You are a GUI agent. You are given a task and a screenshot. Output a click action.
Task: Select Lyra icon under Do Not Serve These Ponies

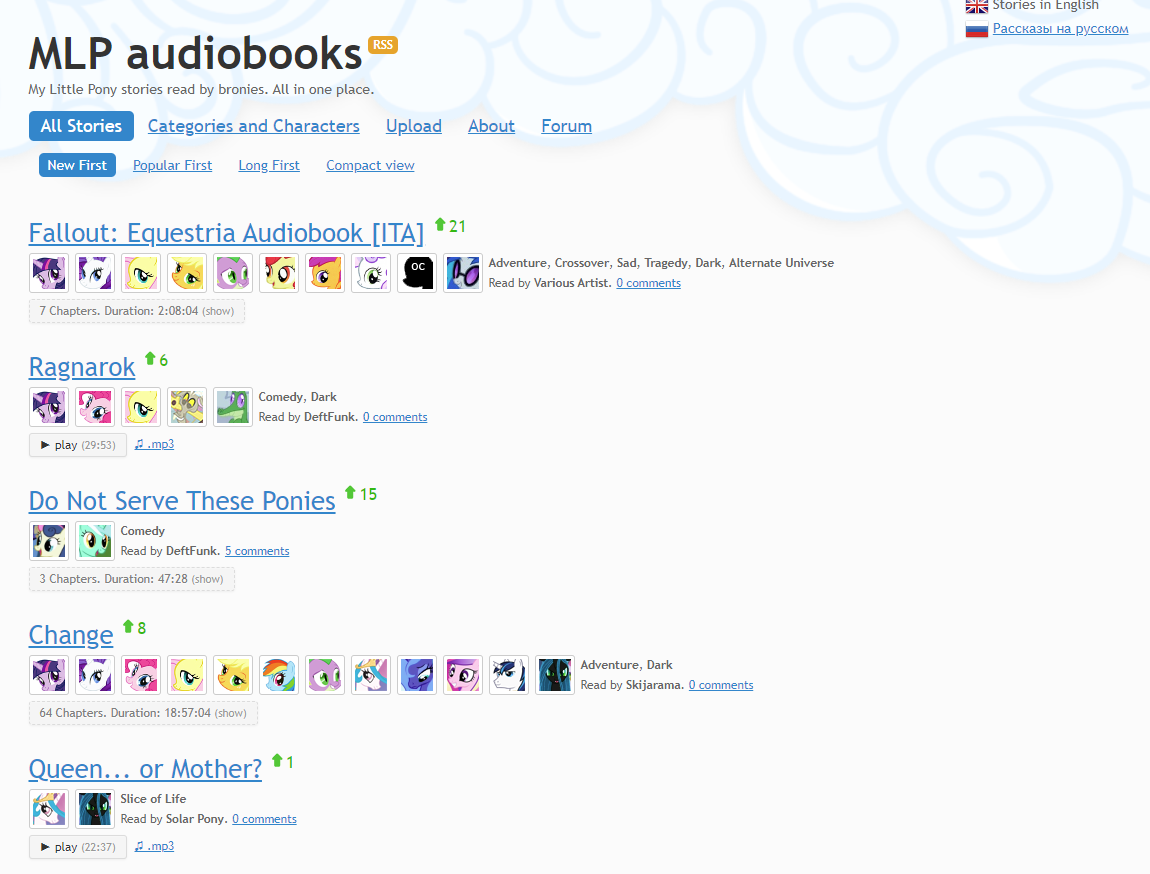click(95, 541)
